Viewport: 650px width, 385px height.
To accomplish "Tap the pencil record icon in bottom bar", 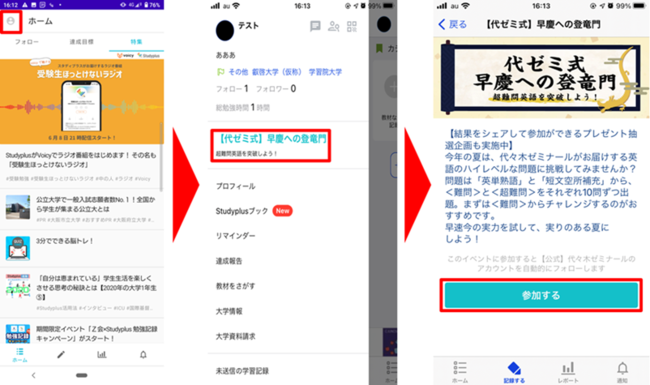I will [61, 355].
